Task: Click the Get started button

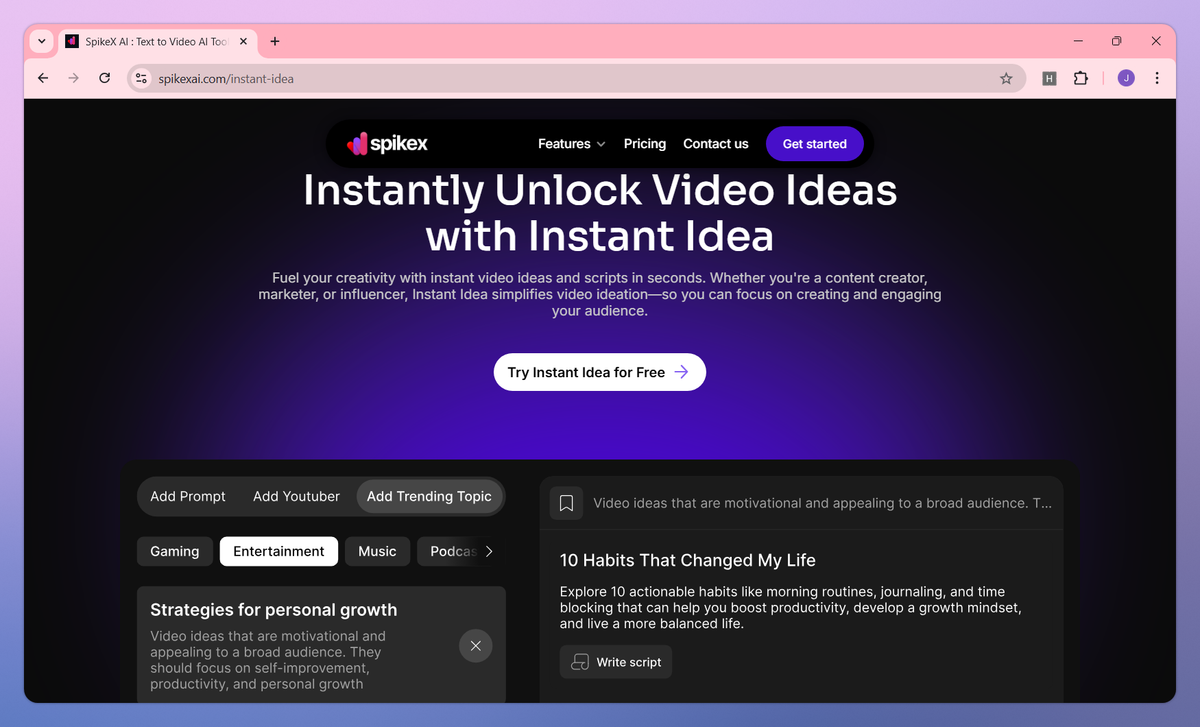Action: (814, 144)
